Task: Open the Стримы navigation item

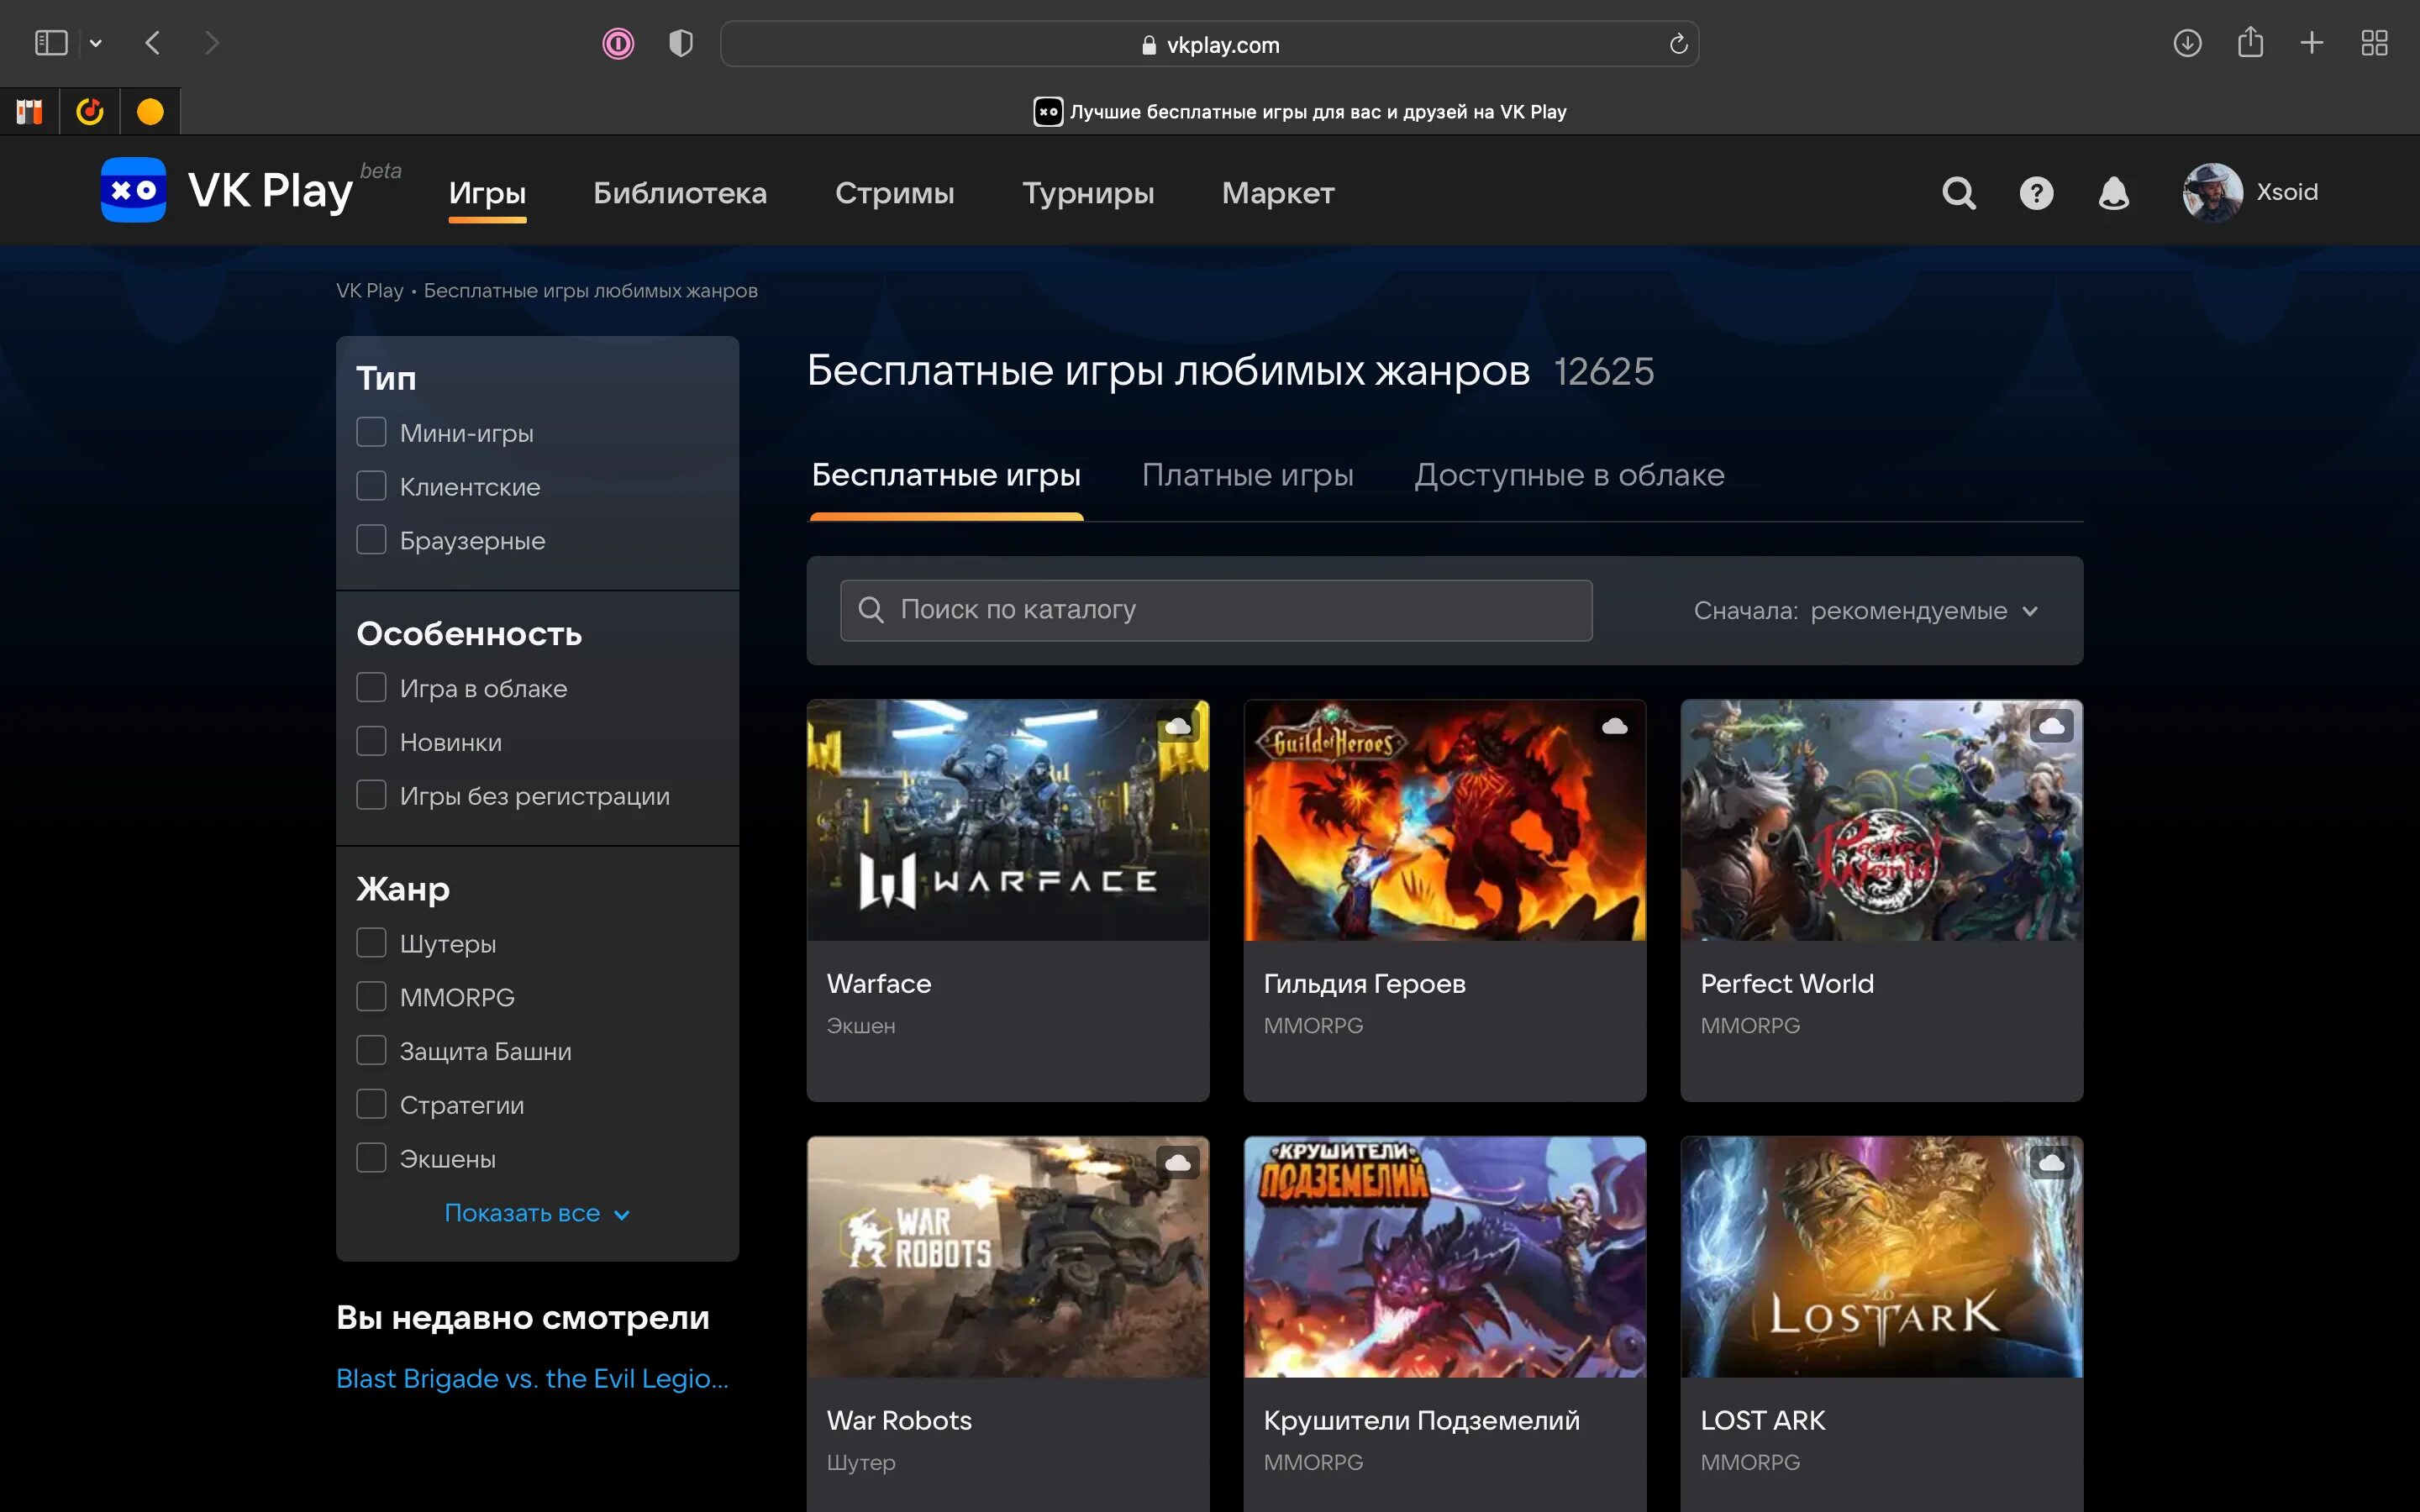Action: click(x=894, y=193)
